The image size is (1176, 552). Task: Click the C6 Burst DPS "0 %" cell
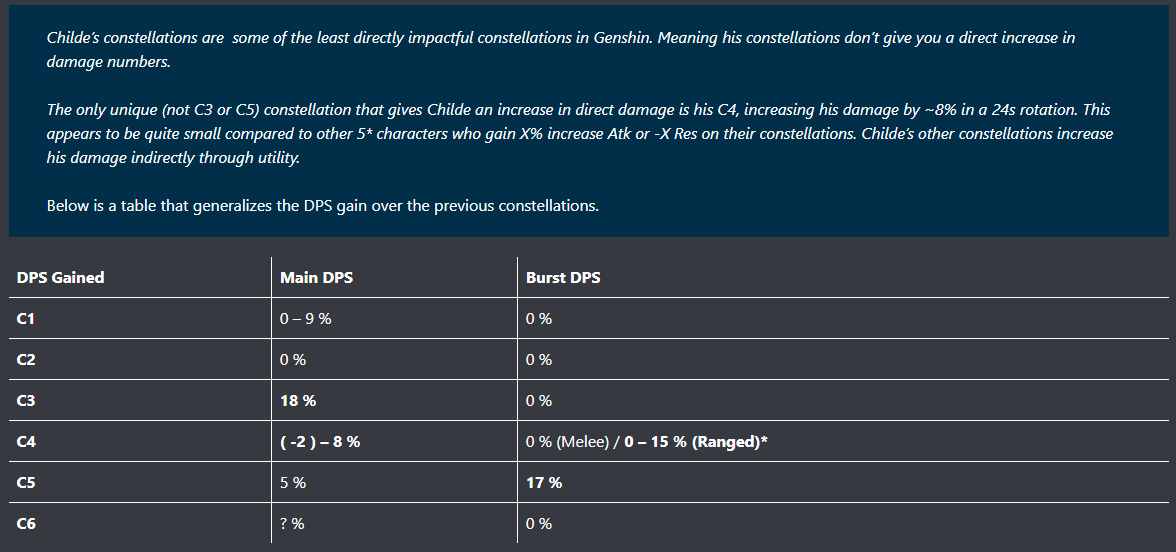pos(539,523)
